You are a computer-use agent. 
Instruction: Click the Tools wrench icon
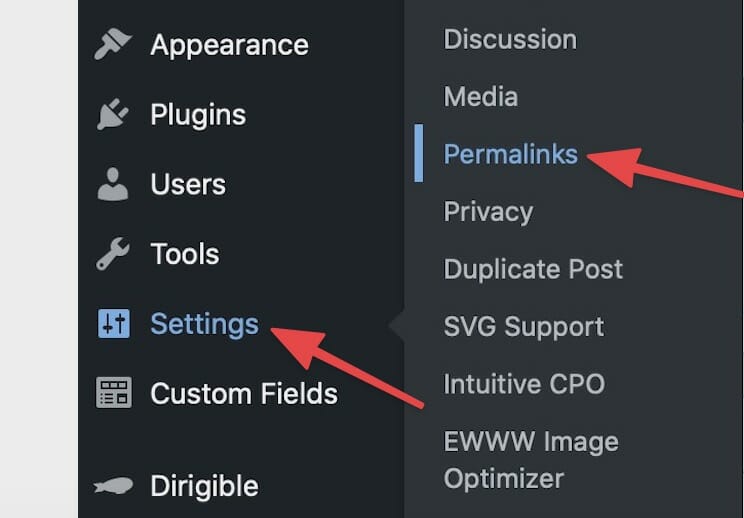(x=113, y=254)
